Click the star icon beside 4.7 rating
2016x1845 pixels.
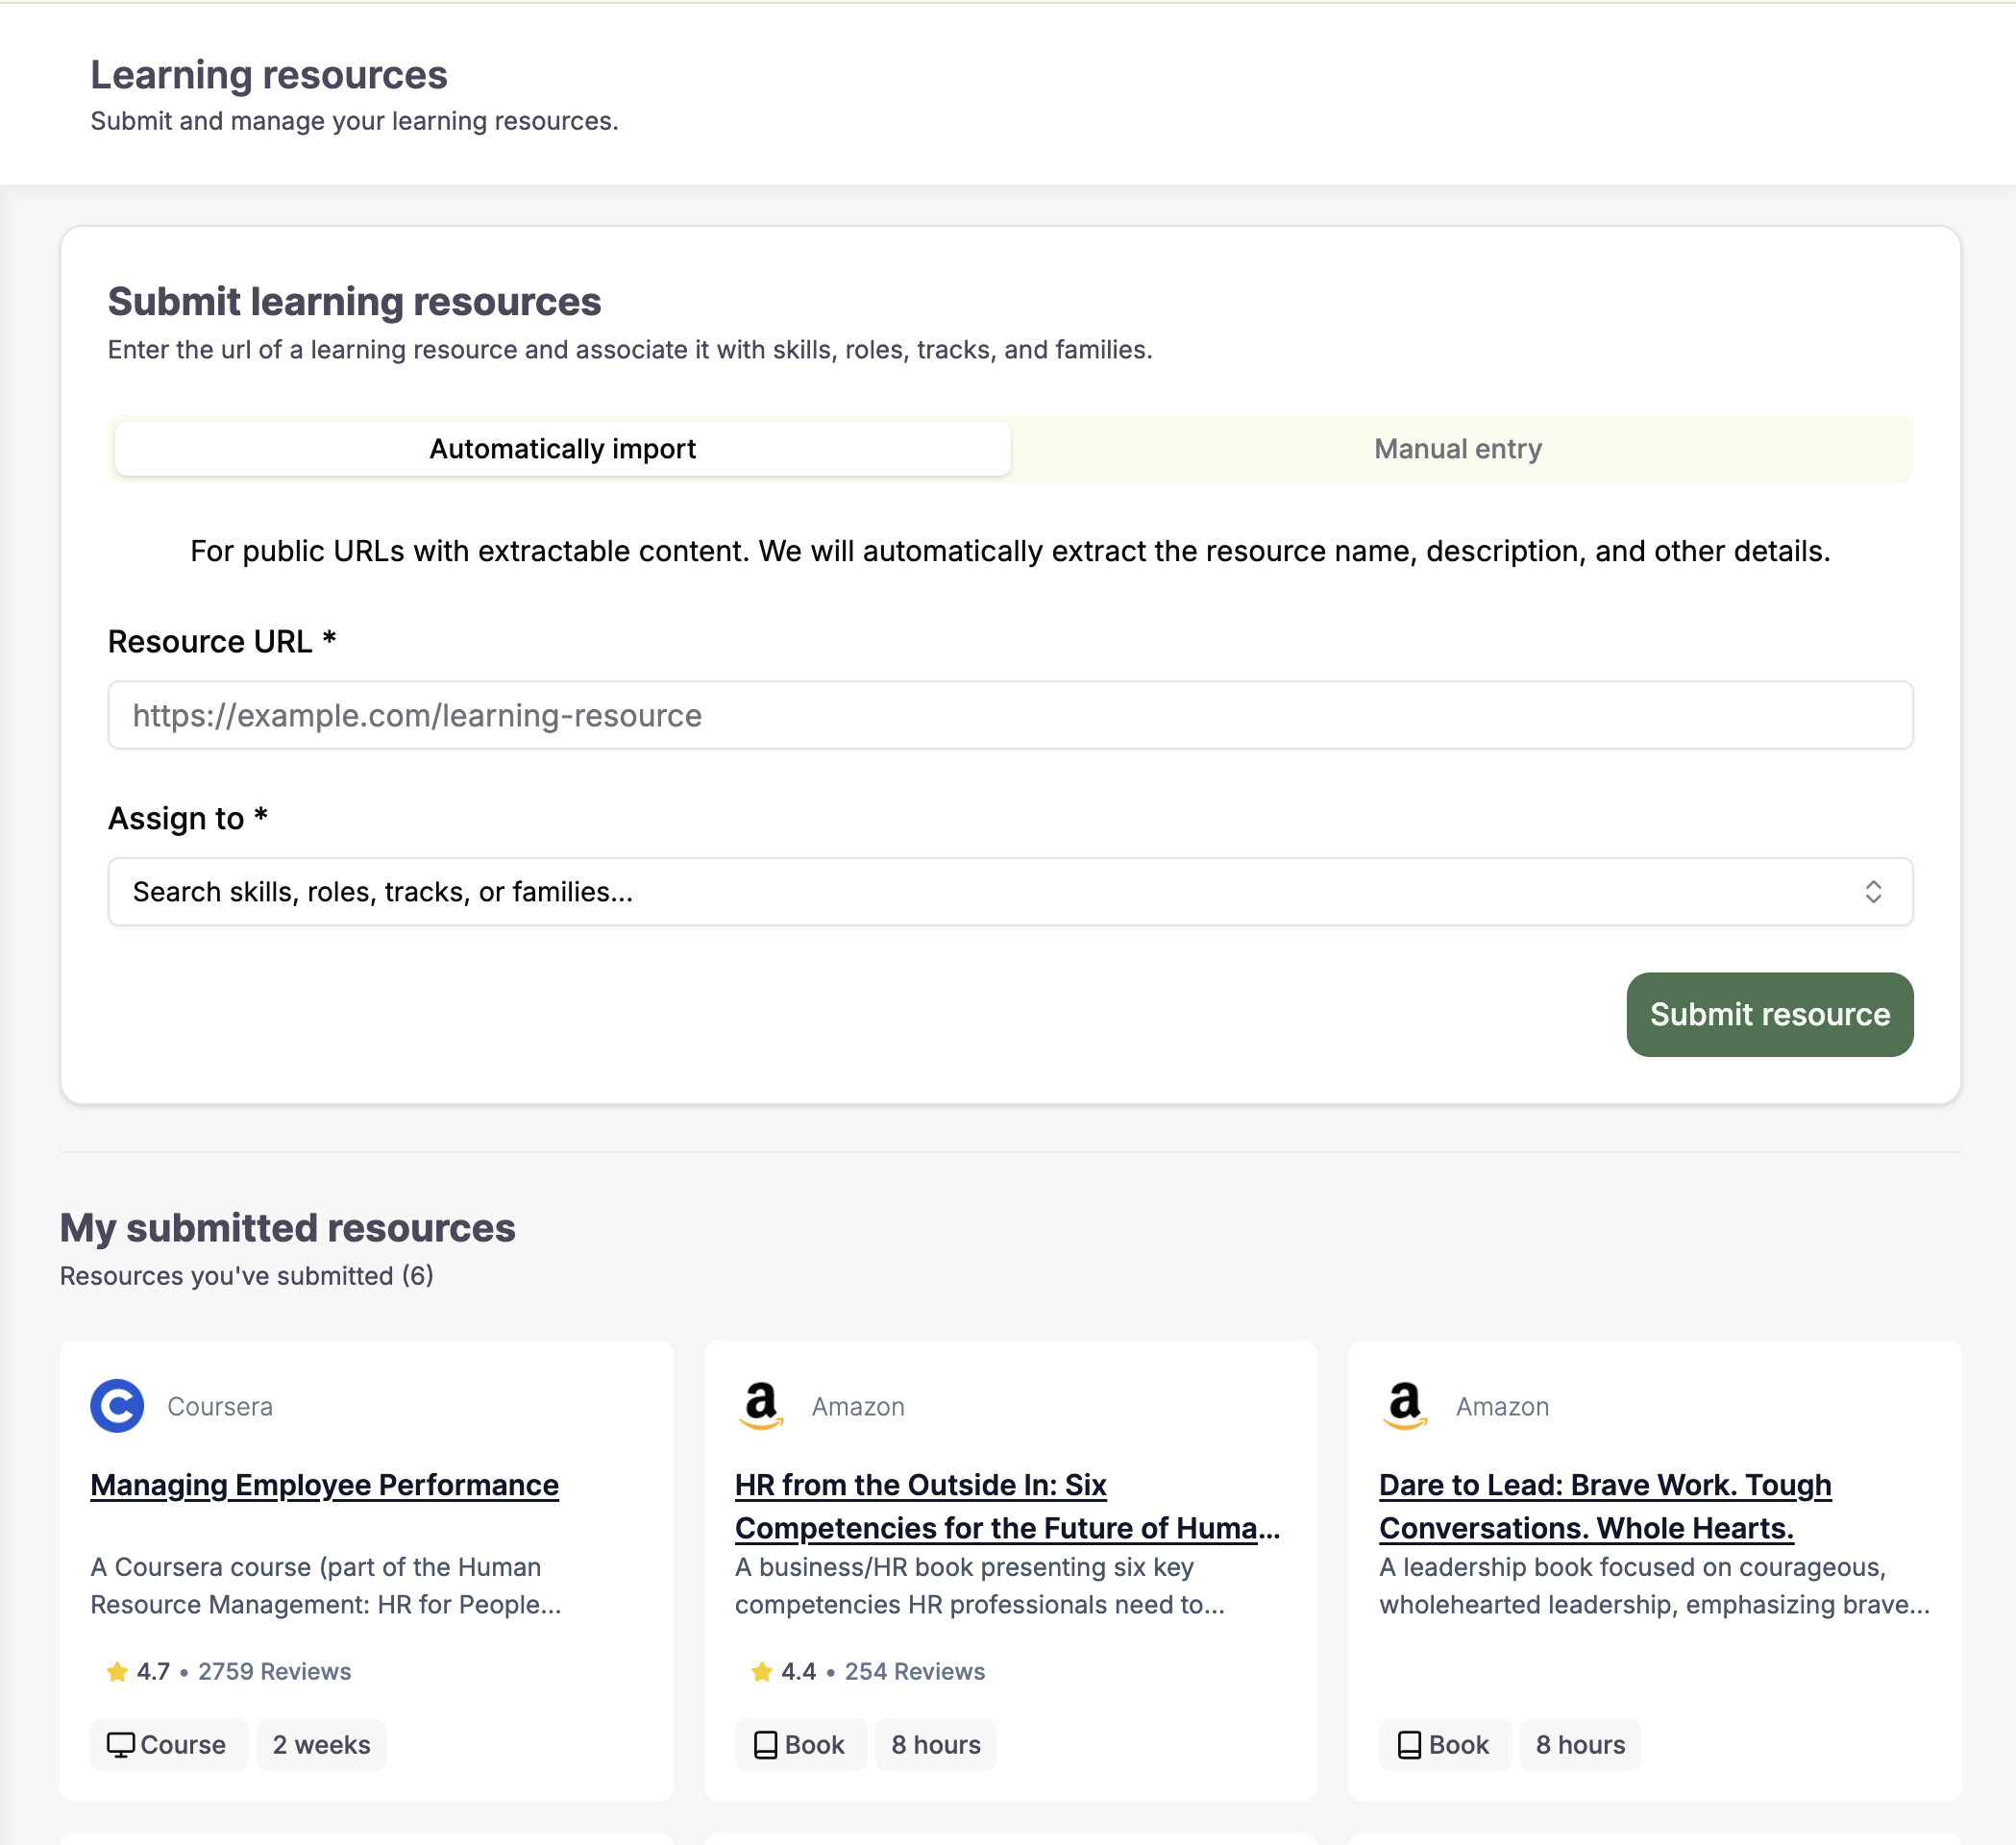[117, 1672]
